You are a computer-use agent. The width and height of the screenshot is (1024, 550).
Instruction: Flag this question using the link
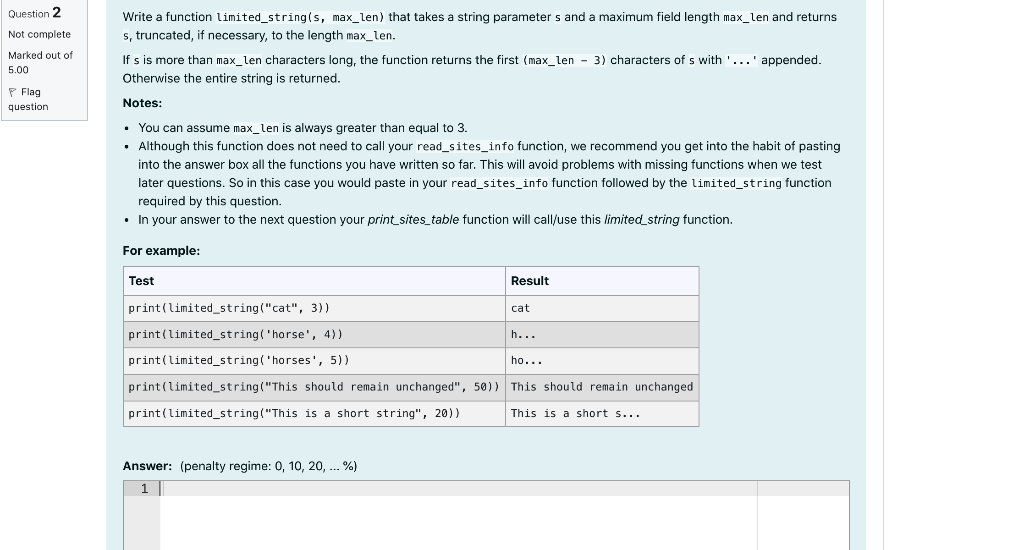click(28, 99)
